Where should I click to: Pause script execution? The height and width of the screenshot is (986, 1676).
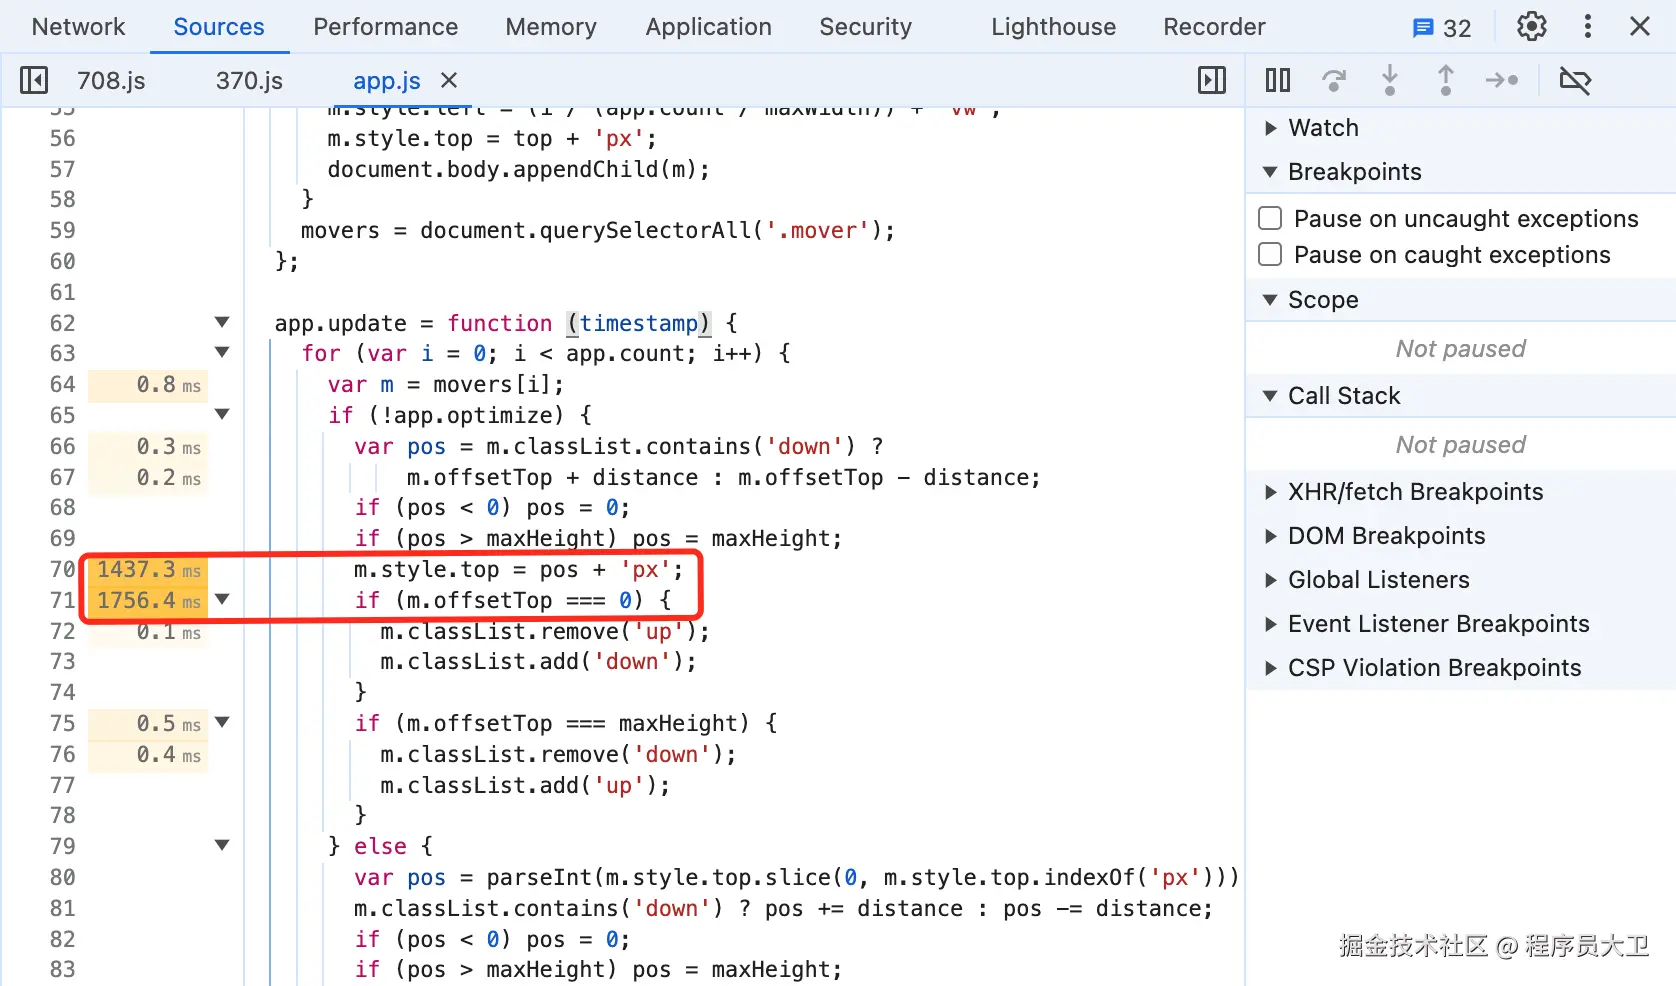click(1277, 80)
